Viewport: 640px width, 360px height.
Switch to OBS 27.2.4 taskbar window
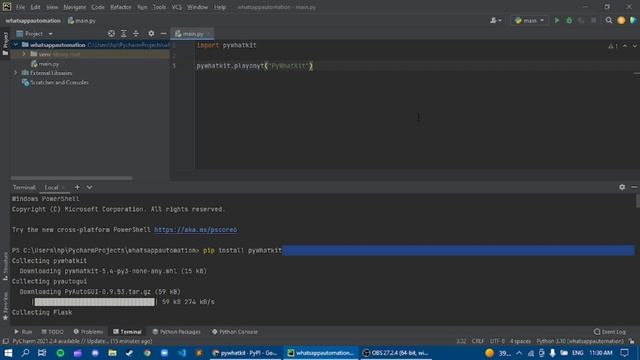coord(395,353)
